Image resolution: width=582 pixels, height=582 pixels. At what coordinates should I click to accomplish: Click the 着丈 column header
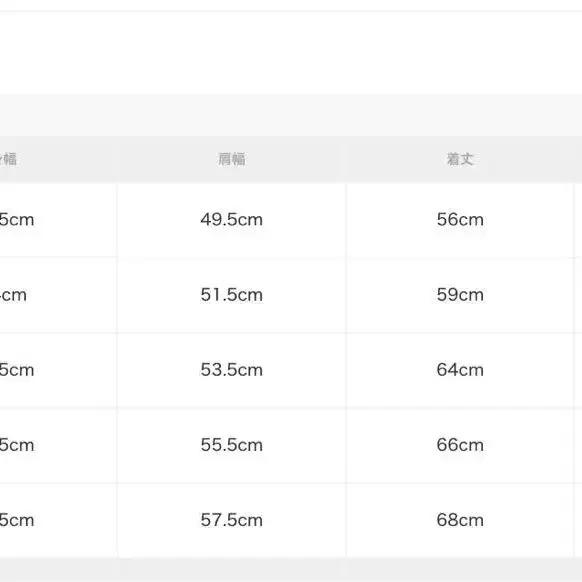point(460,159)
